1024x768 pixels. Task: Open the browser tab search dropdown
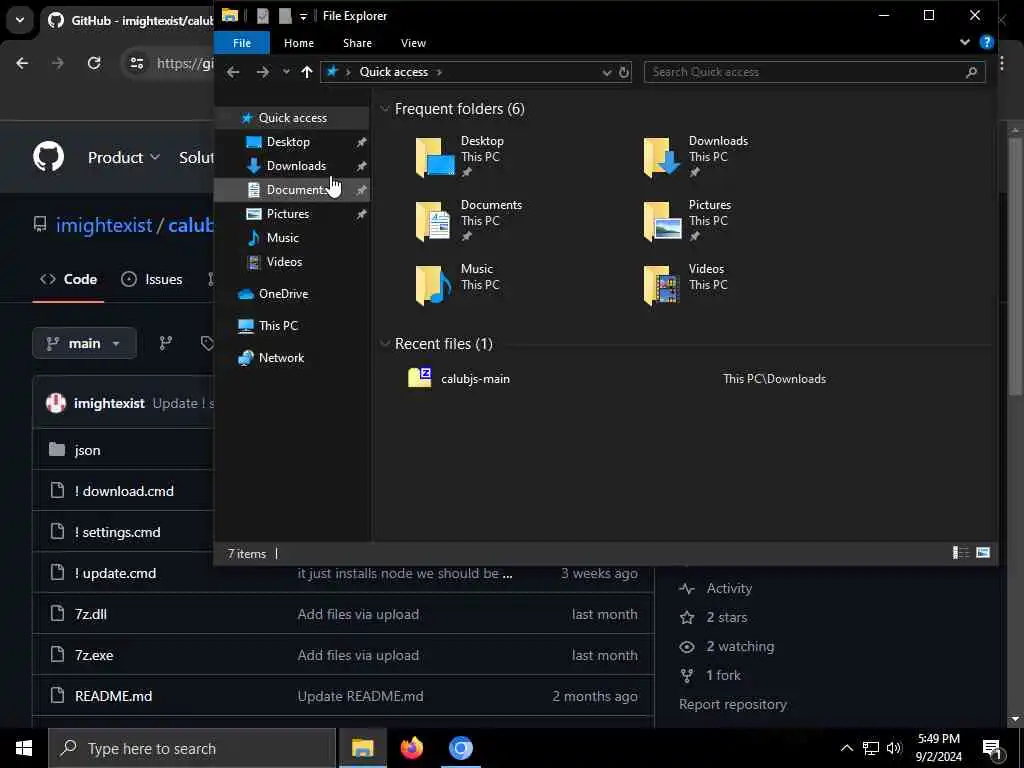(x=20, y=20)
